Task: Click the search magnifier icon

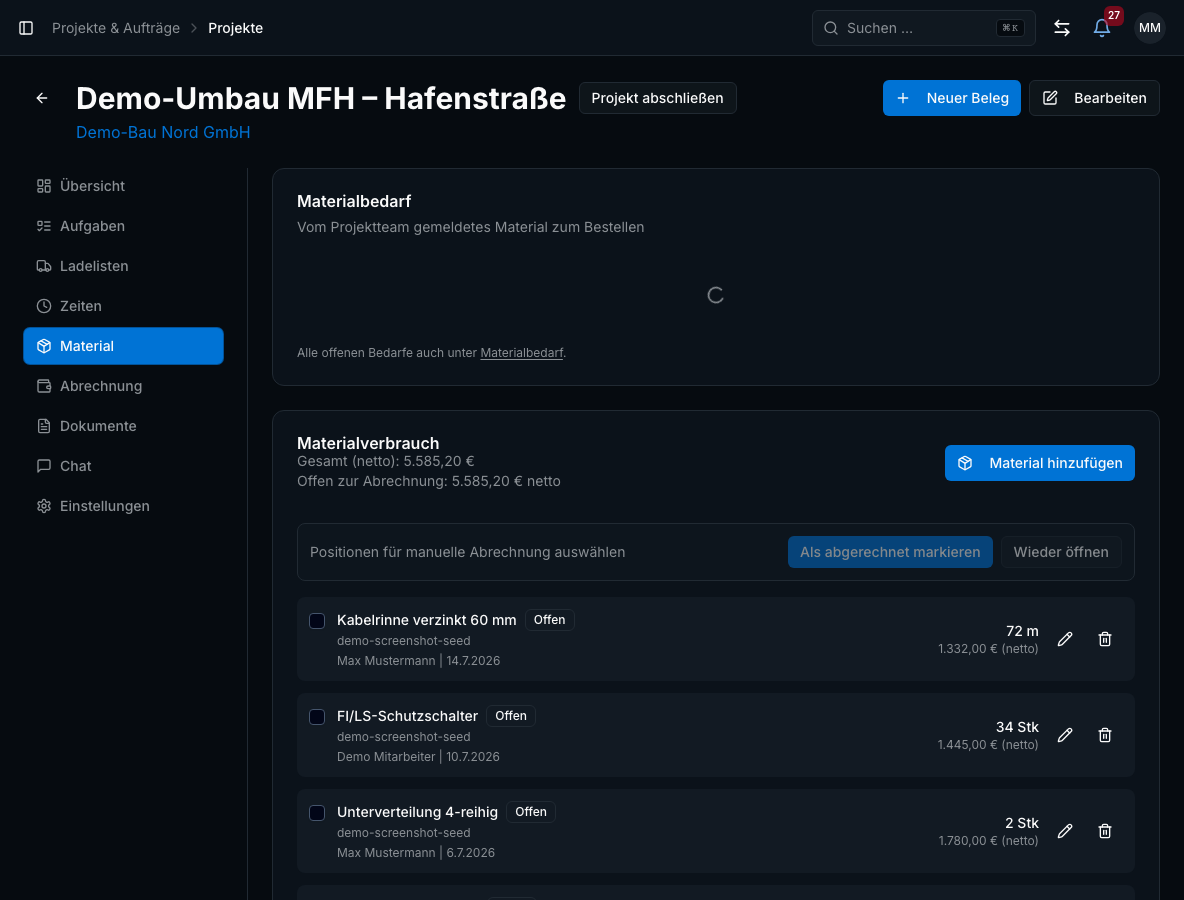Action: click(x=831, y=28)
